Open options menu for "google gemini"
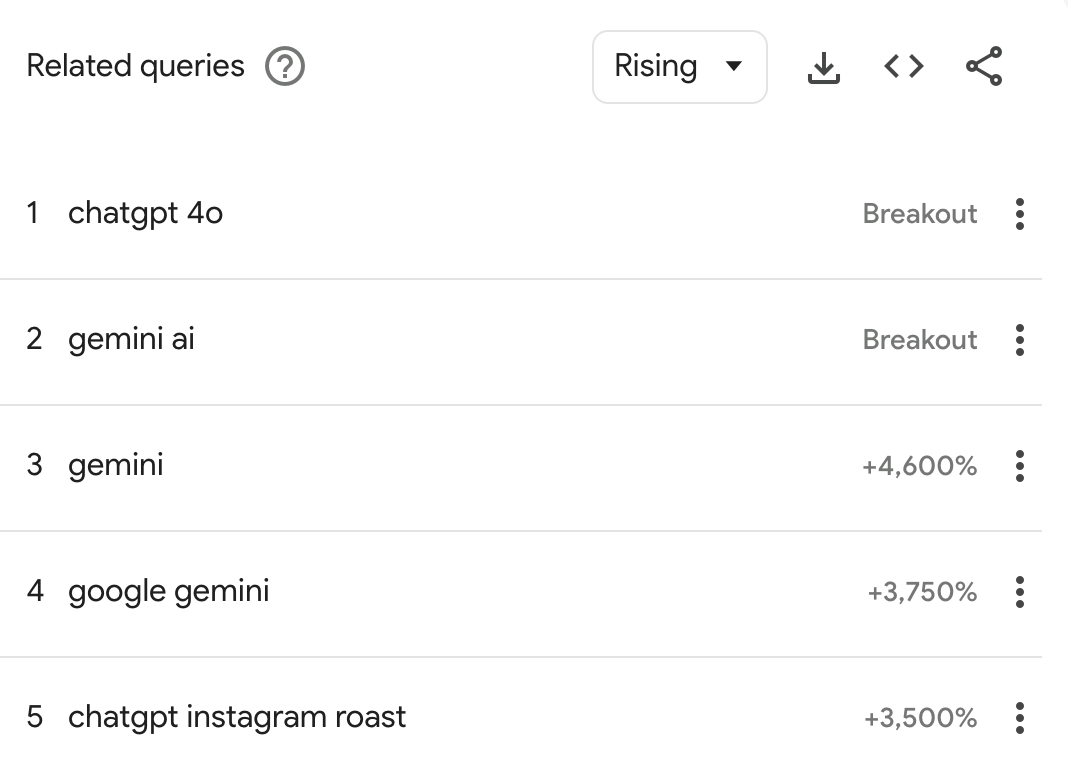 point(1019,592)
